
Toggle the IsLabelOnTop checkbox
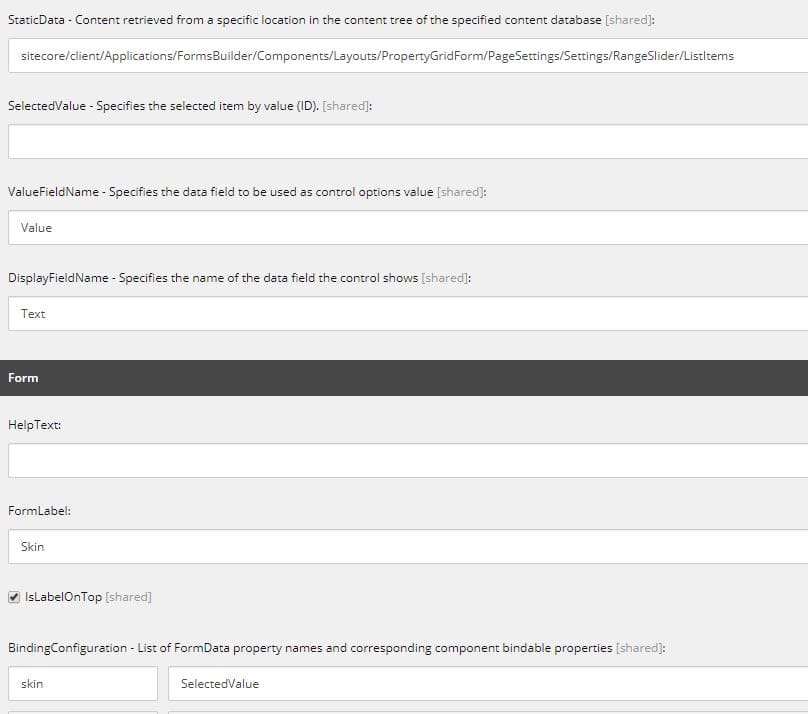click(x=14, y=597)
